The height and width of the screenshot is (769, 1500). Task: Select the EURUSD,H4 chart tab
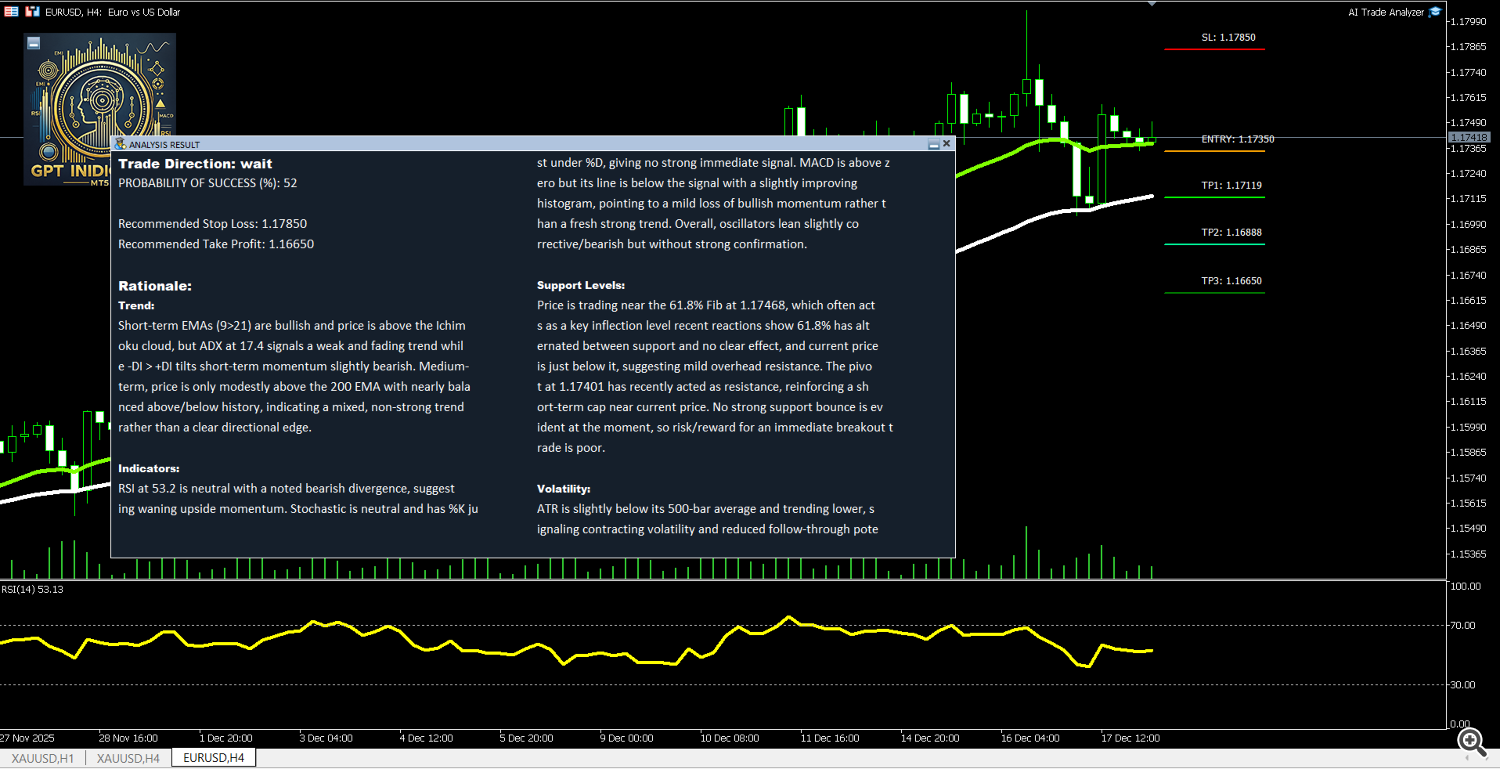214,759
